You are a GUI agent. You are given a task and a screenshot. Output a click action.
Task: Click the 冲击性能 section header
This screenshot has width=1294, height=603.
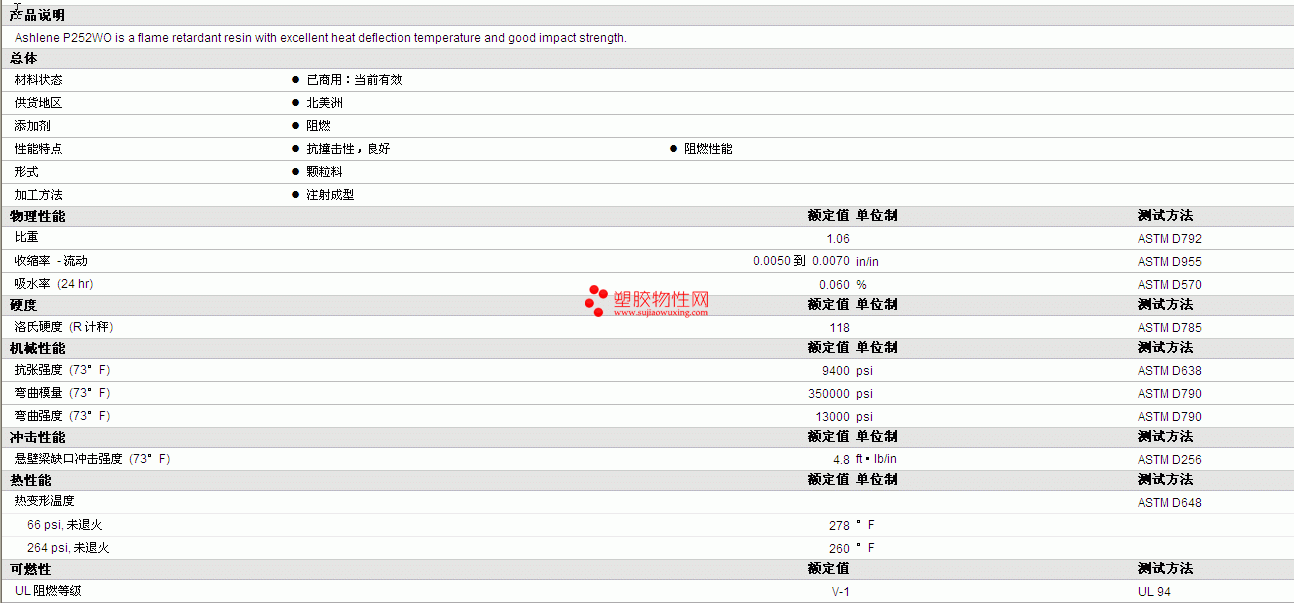[x=38, y=437]
